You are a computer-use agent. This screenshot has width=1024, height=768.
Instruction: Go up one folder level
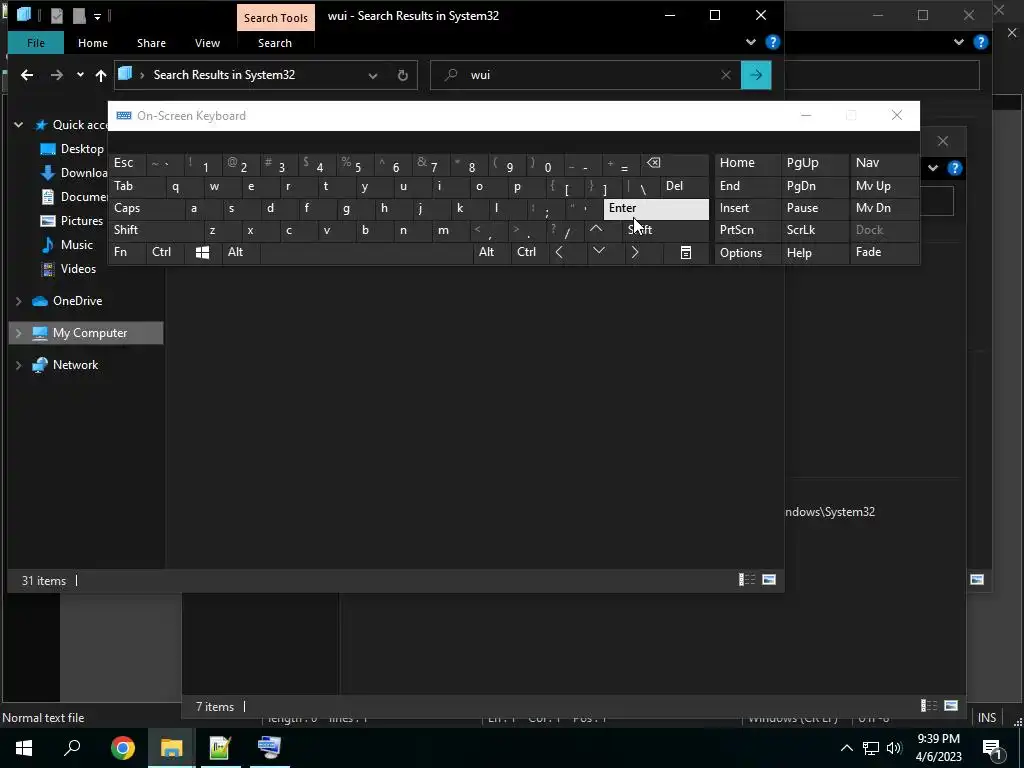(x=101, y=75)
